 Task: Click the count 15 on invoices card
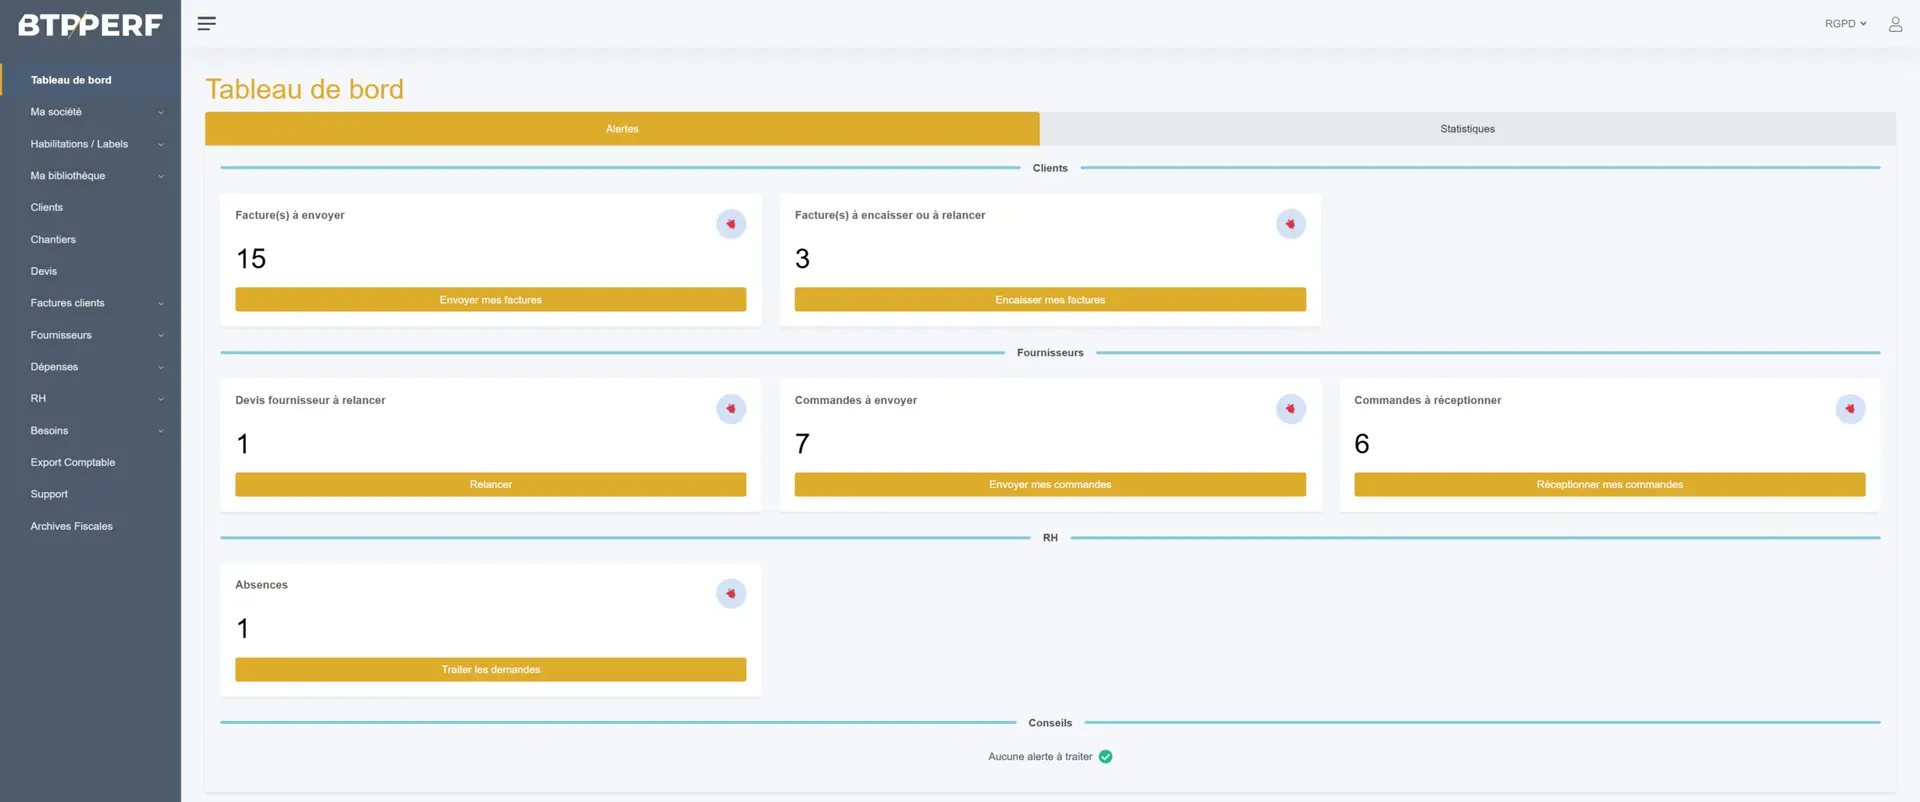(251, 259)
